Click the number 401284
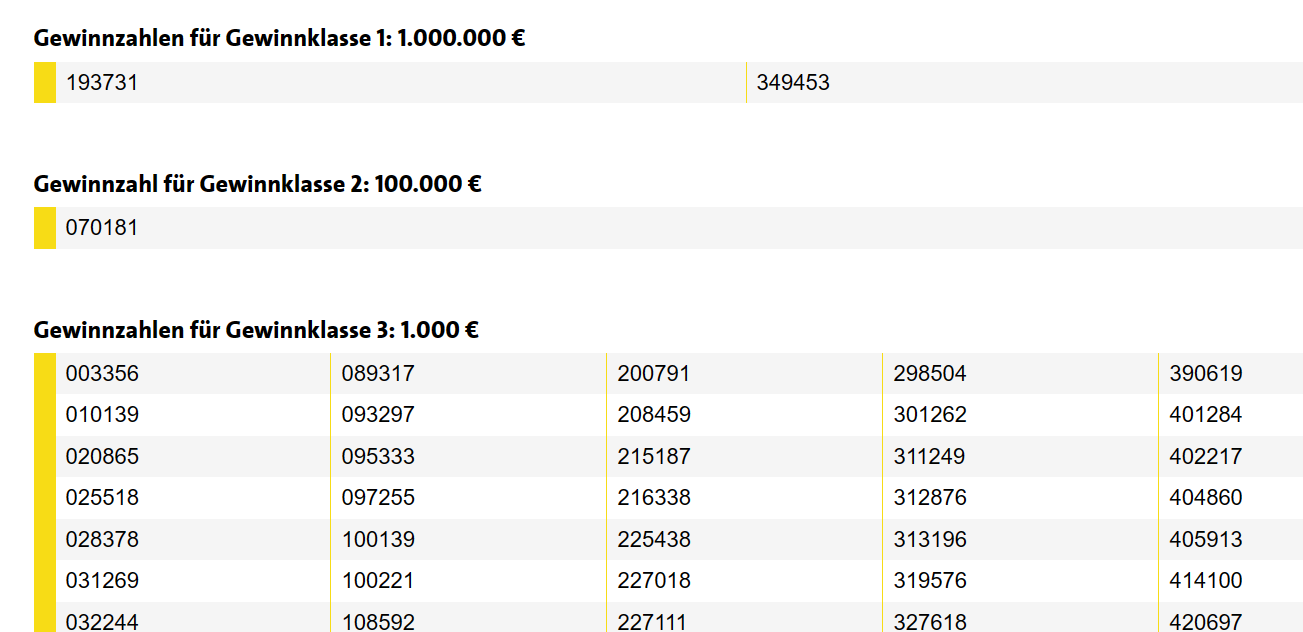1303x632 pixels. [x=1206, y=415]
